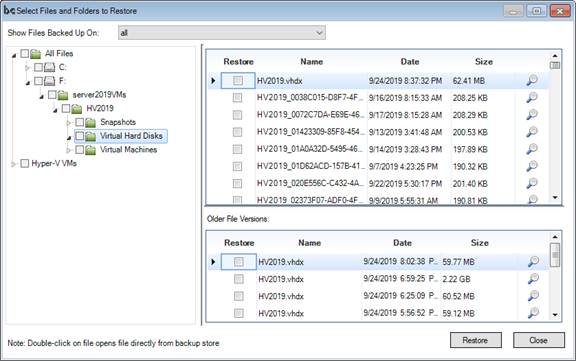This screenshot has width=576, height=361.
Task: Expand the C: drive node
Action: click(27, 68)
